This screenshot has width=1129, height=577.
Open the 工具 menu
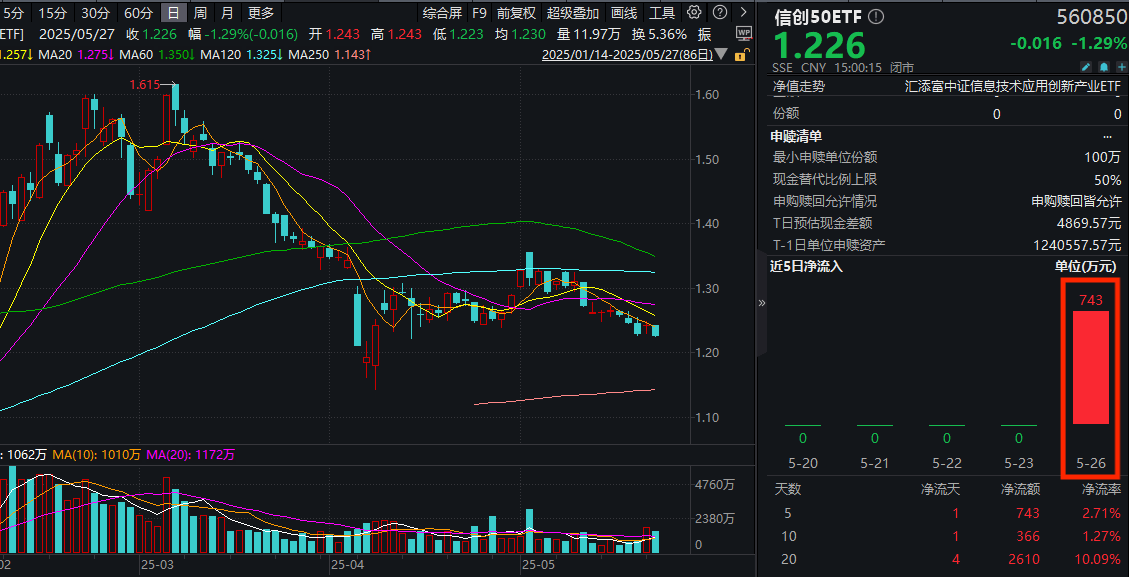point(663,12)
